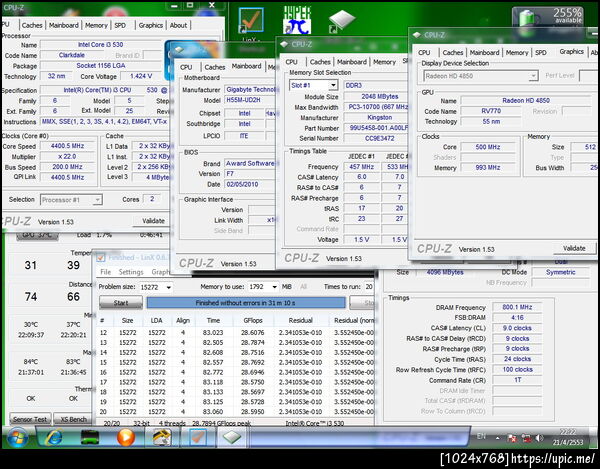Open the LinX File menu
This screenshot has width=600, height=469.
pyautogui.click(x=105, y=272)
